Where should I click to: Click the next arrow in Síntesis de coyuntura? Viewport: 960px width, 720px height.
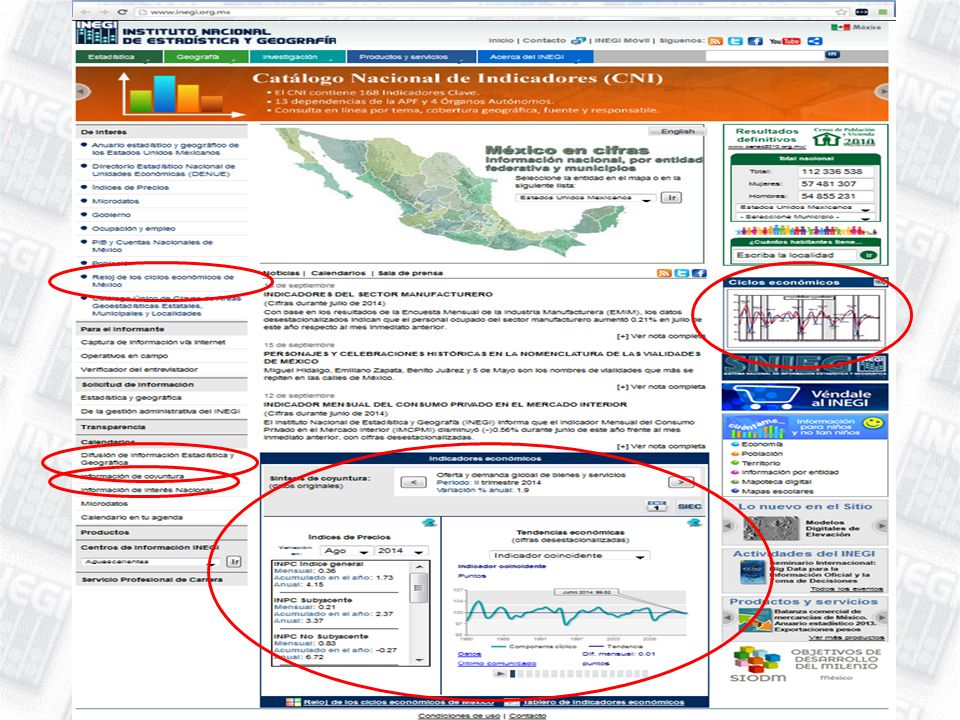tap(680, 482)
